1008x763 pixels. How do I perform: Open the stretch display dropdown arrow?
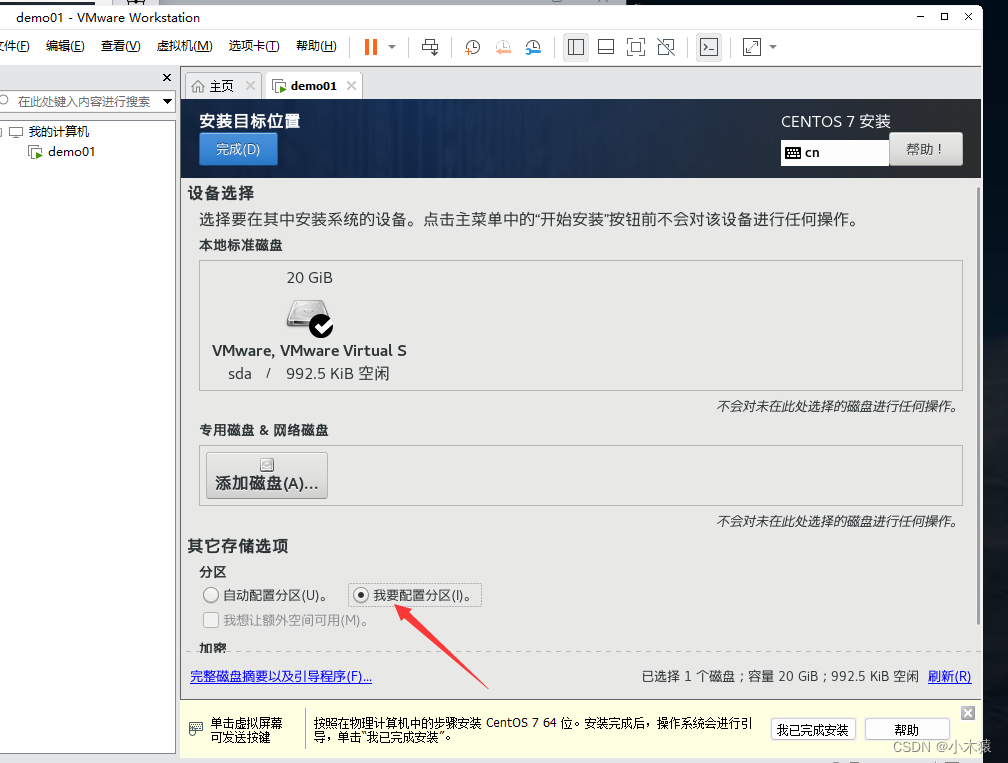click(x=773, y=47)
